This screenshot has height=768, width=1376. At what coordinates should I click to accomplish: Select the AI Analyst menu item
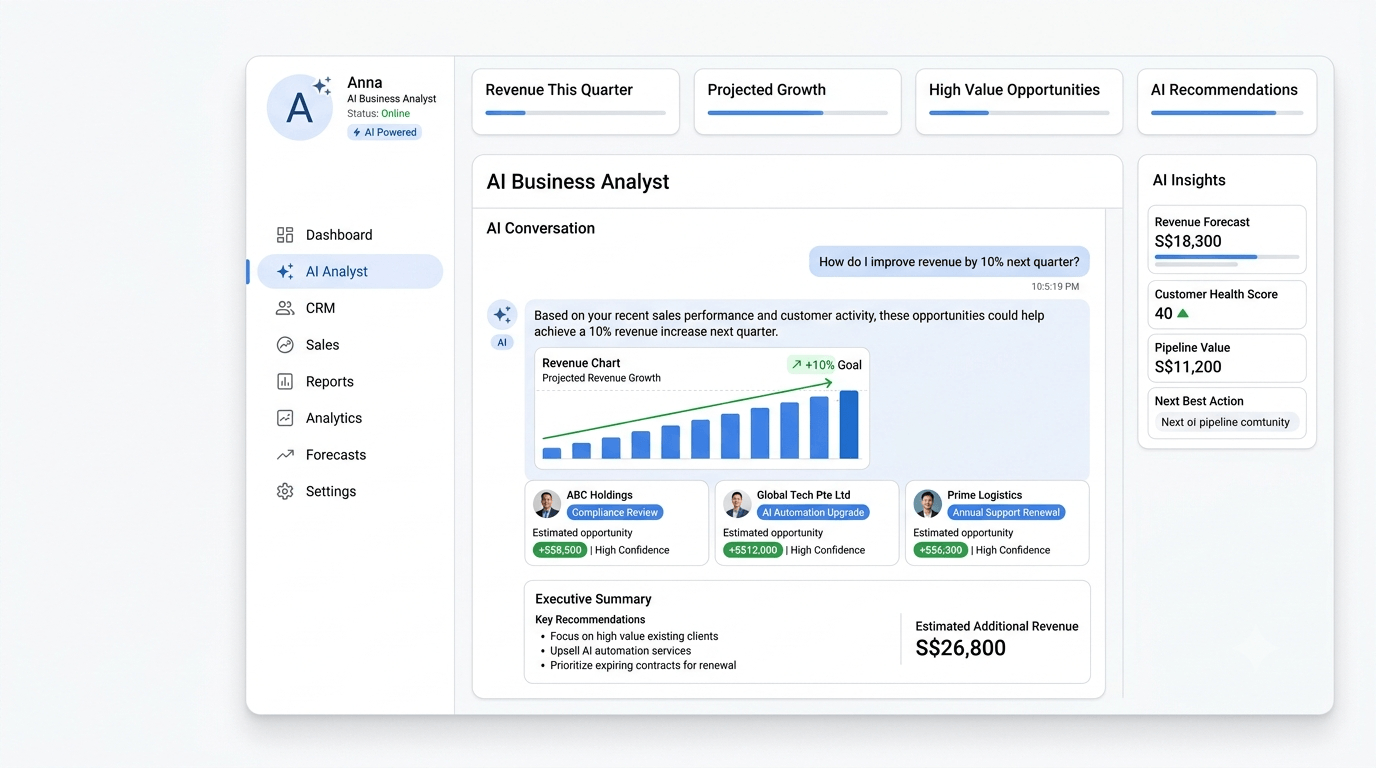(x=350, y=272)
